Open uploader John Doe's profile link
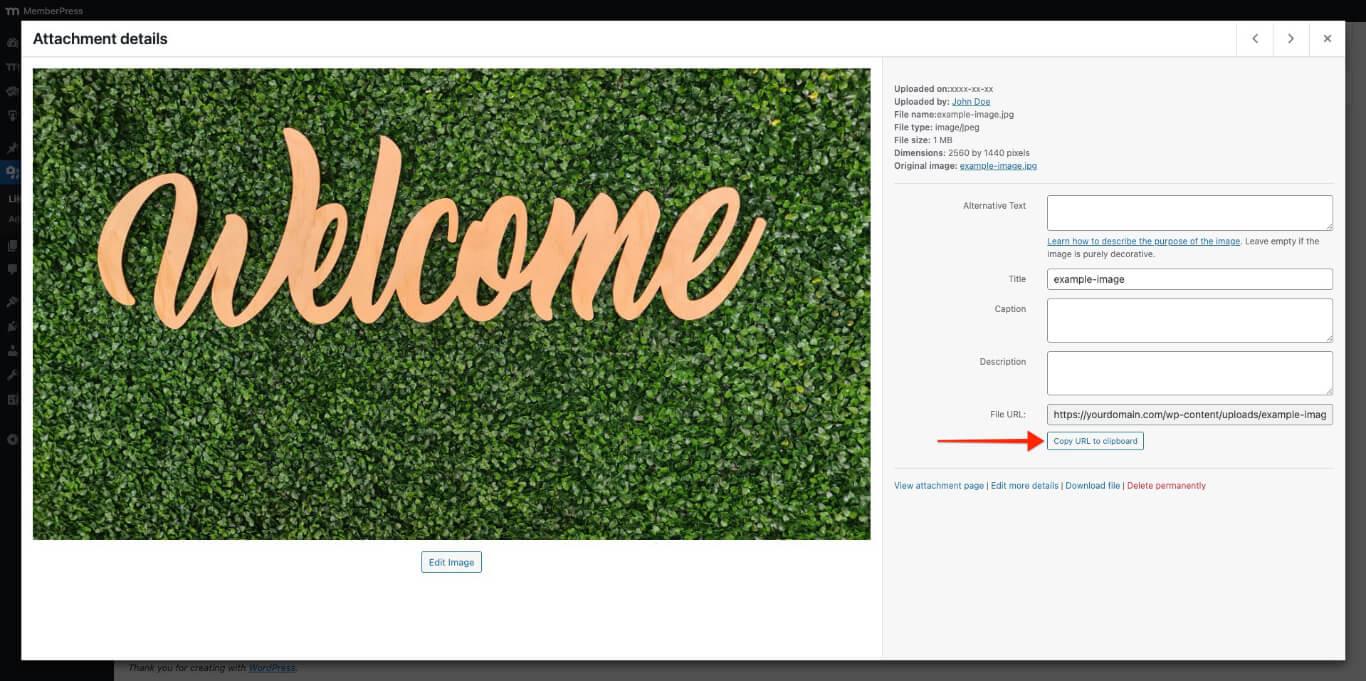The height and width of the screenshot is (681, 1366). (970, 101)
